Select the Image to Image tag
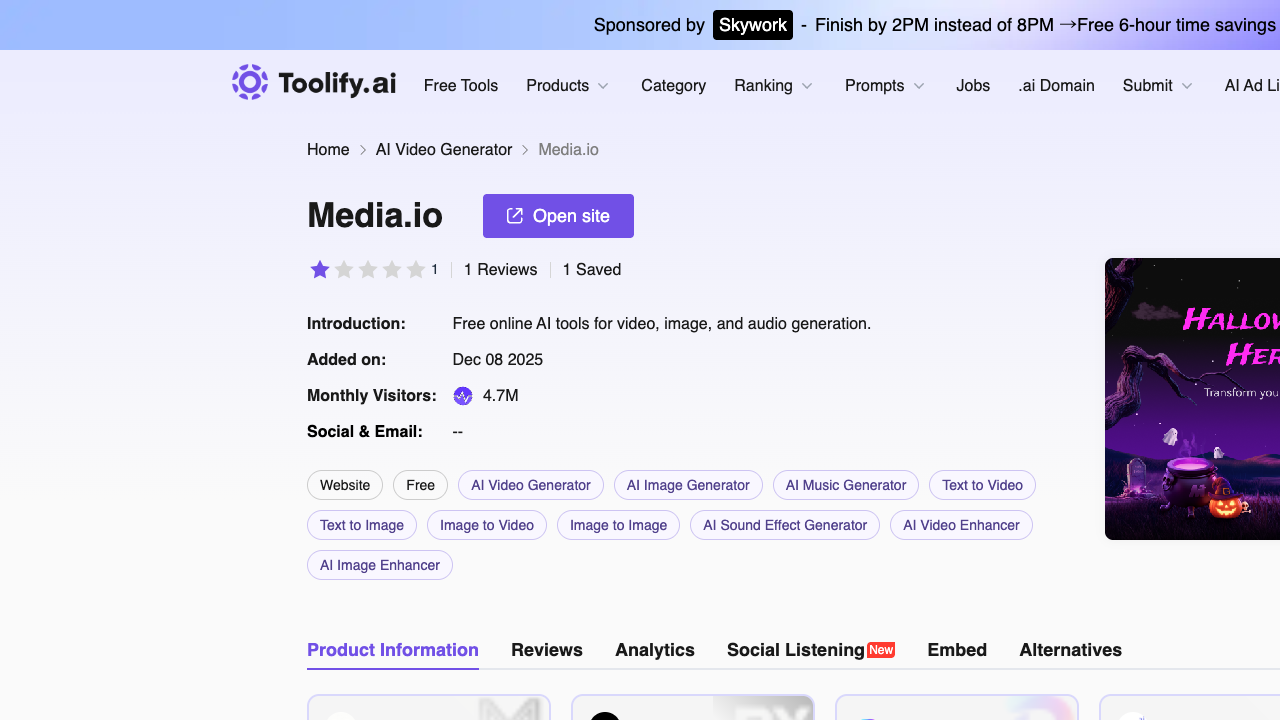 pyautogui.click(x=618, y=525)
